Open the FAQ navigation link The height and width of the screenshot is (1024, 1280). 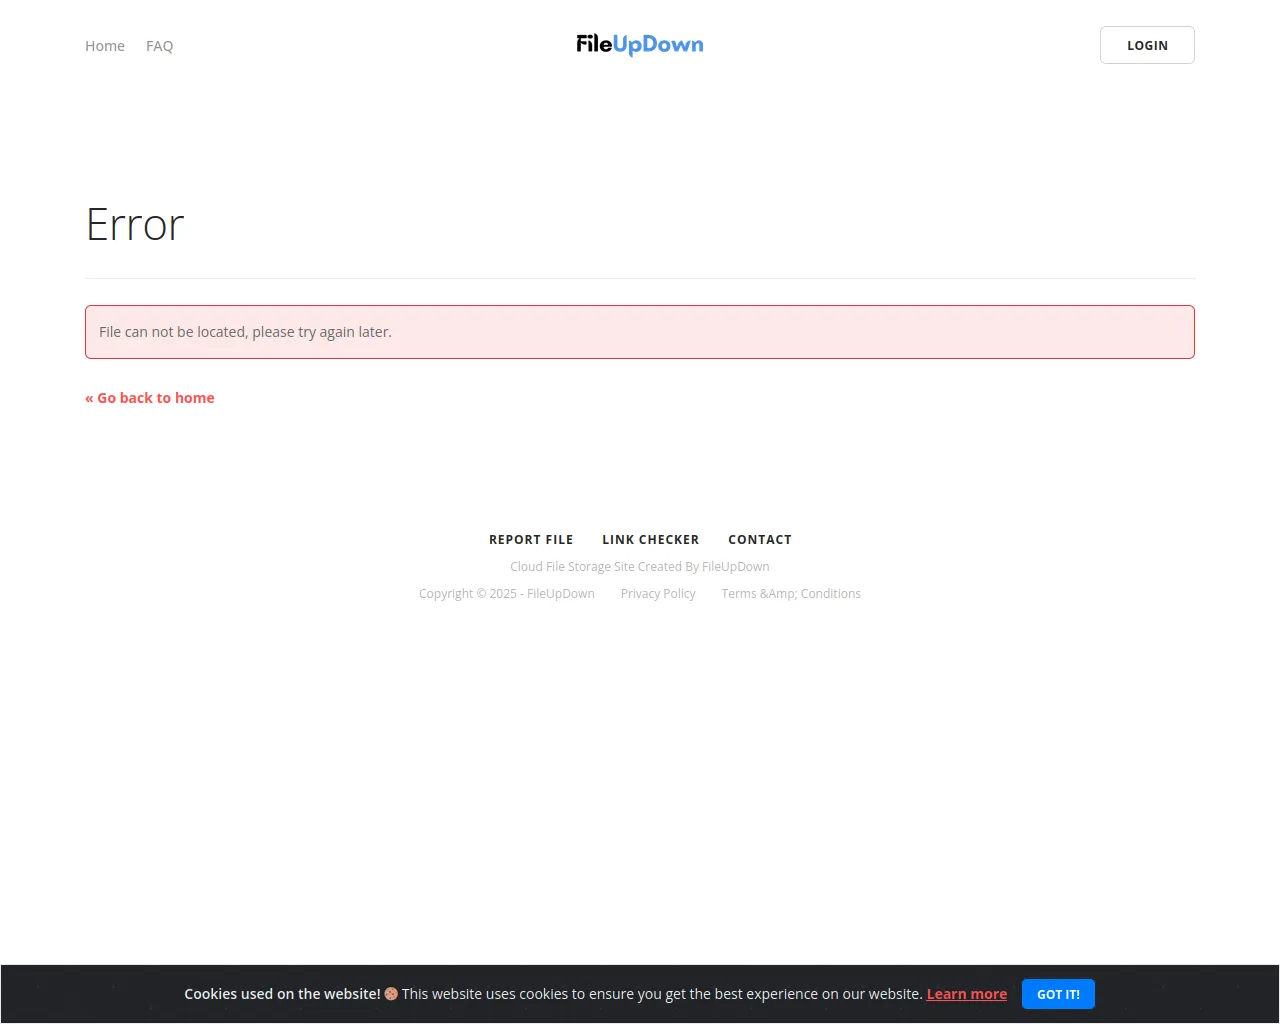point(160,46)
